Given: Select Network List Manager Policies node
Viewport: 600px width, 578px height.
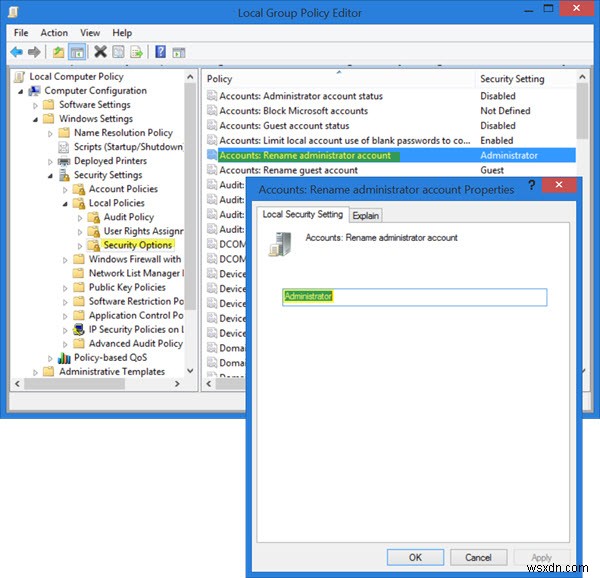Looking at the screenshot, I should coord(136,273).
